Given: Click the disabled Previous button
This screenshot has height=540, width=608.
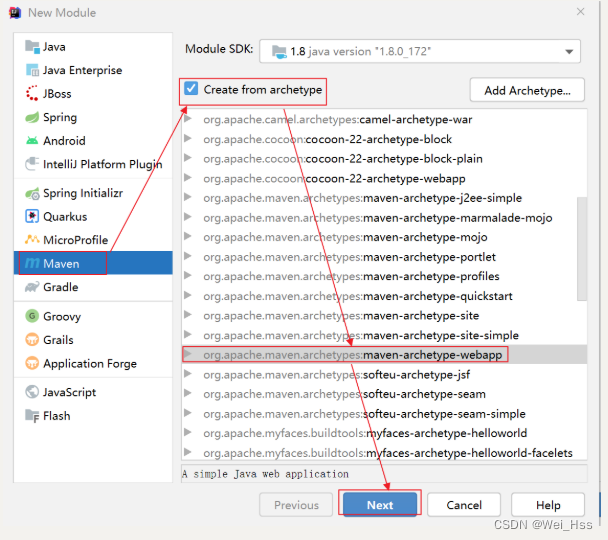Looking at the screenshot, I should pyautogui.click(x=296, y=505).
